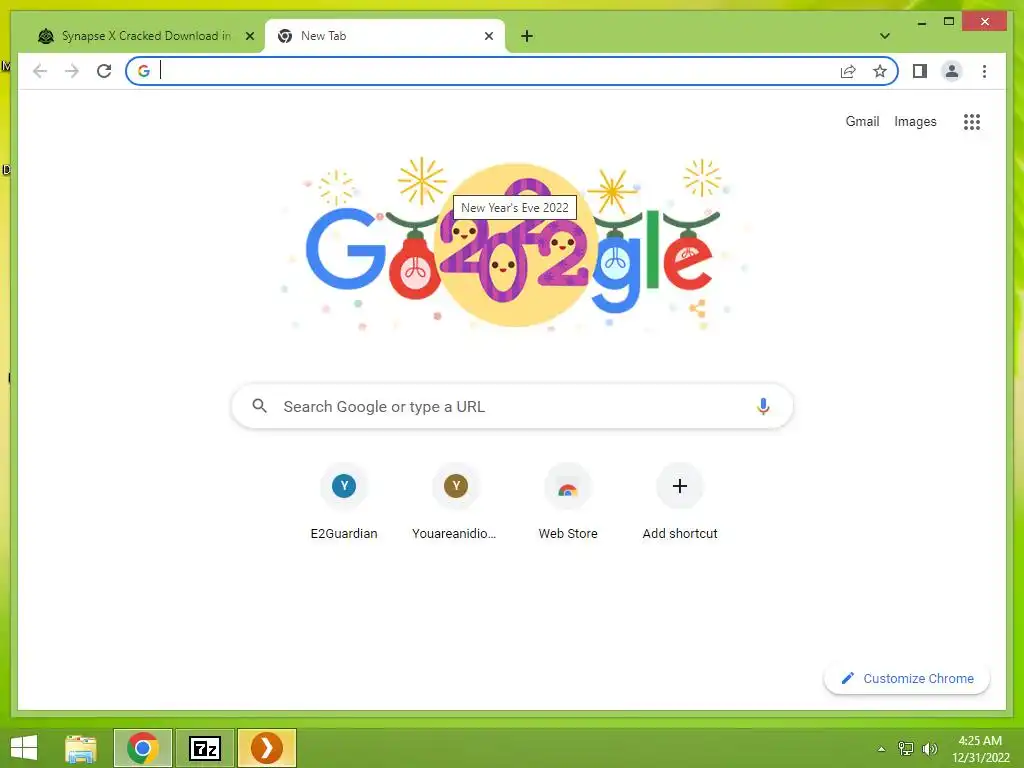Close the Synapse X Cracked Download tab
The width and height of the screenshot is (1024, 768).
[x=249, y=36]
